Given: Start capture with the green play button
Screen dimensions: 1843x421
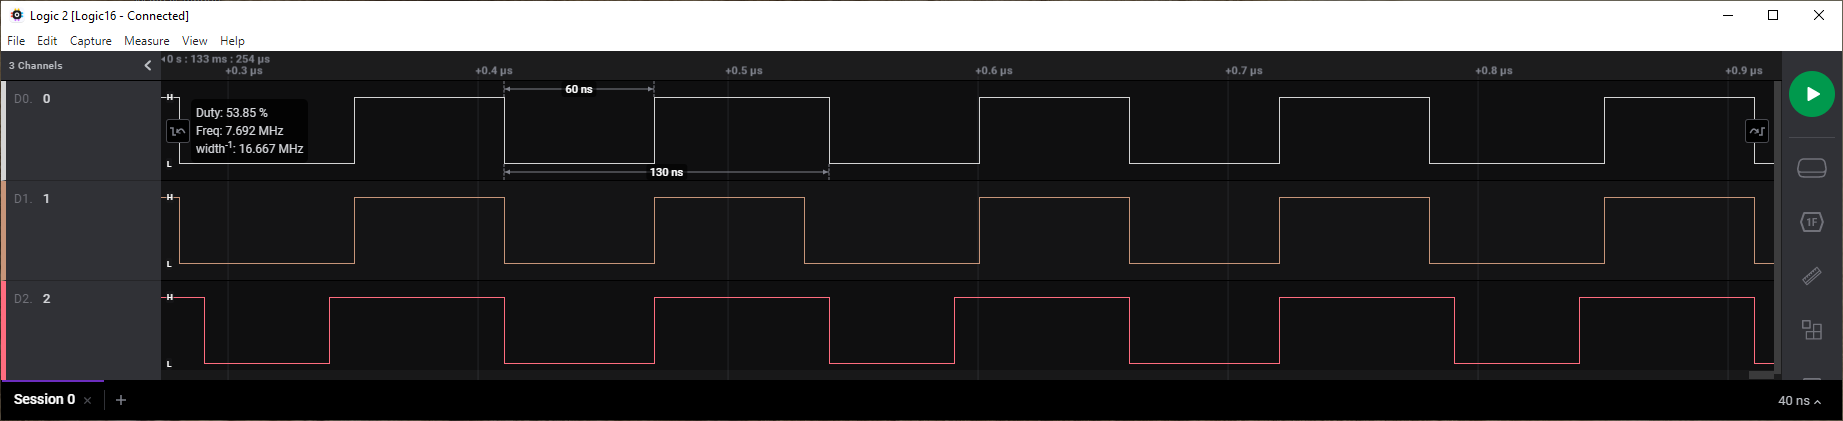Looking at the screenshot, I should (1811, 94).
